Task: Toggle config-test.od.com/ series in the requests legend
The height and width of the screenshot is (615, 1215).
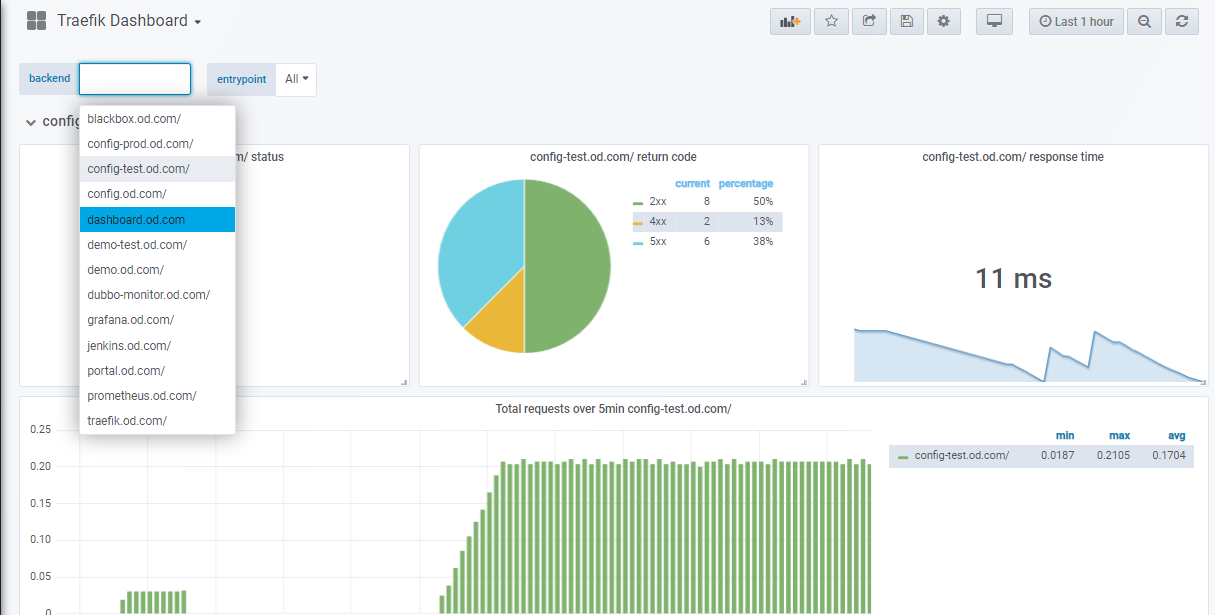Action: (x=961, y=456)
